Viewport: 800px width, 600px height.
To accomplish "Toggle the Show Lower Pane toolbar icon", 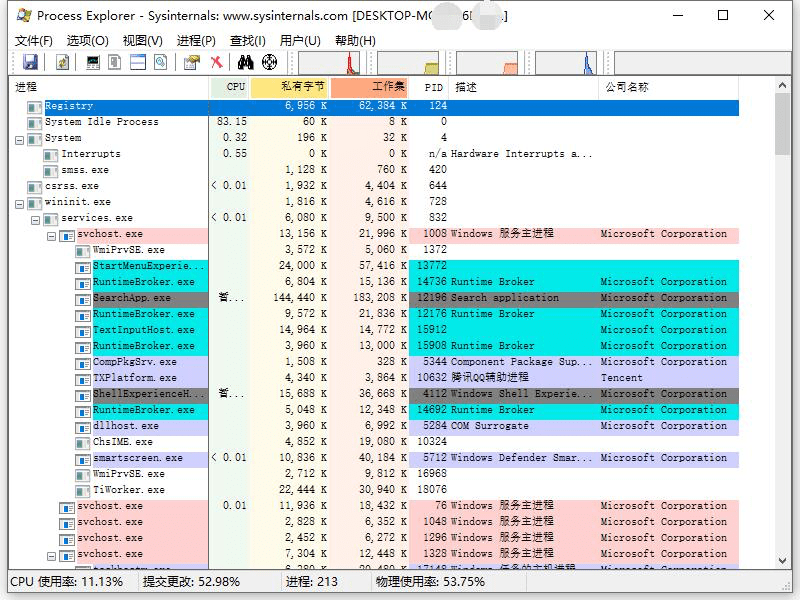I will (x=138, y=62).
